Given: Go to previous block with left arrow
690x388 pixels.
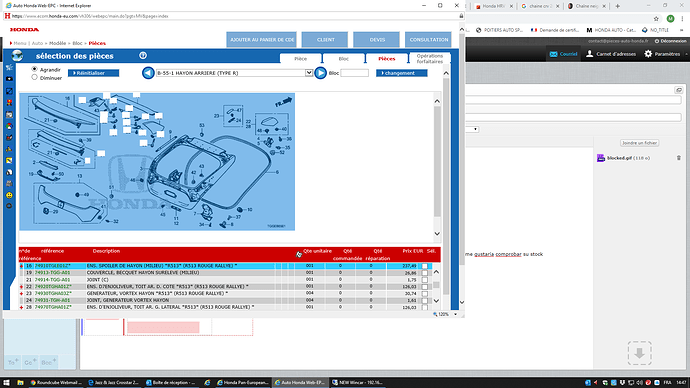Looking at the screenshot, I should pyautogui.click(x=148, y=73).
